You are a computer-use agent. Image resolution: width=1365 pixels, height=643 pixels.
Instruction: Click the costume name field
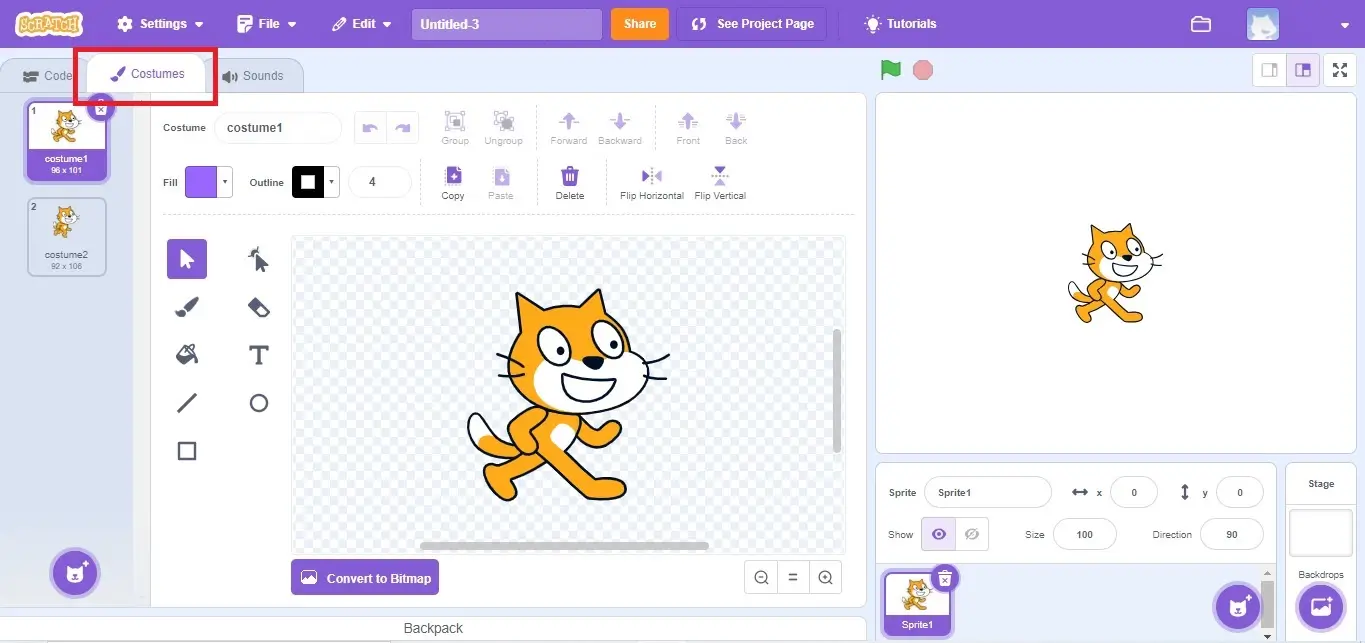pyautogui.click(x=278, y=128)
